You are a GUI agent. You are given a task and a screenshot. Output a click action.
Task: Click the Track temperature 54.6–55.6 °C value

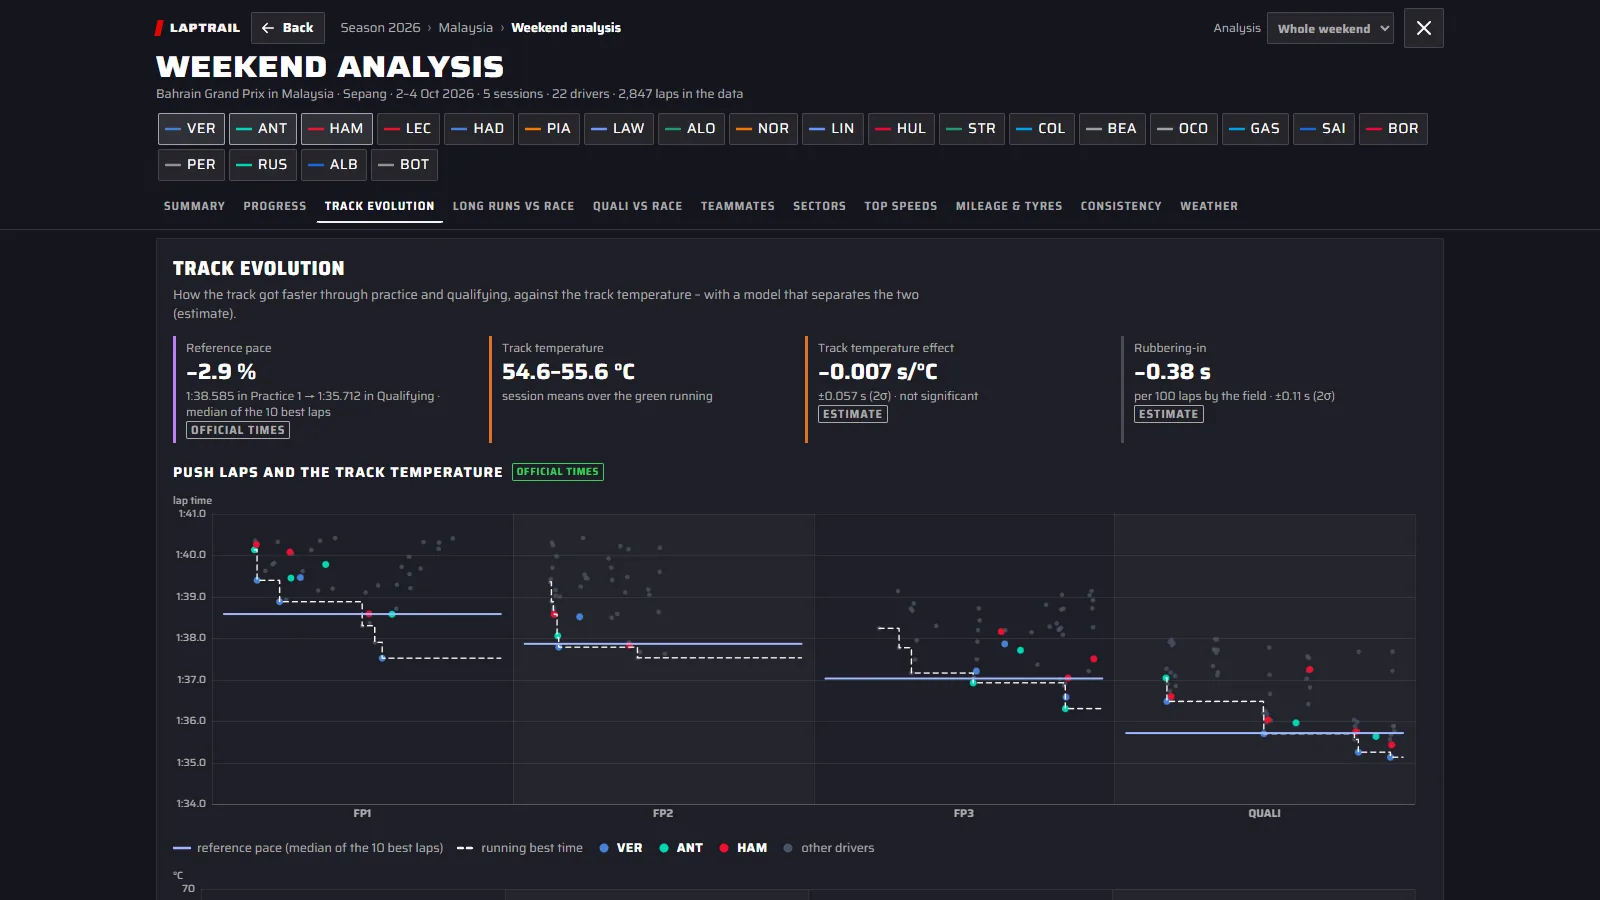tap(568, 372)
